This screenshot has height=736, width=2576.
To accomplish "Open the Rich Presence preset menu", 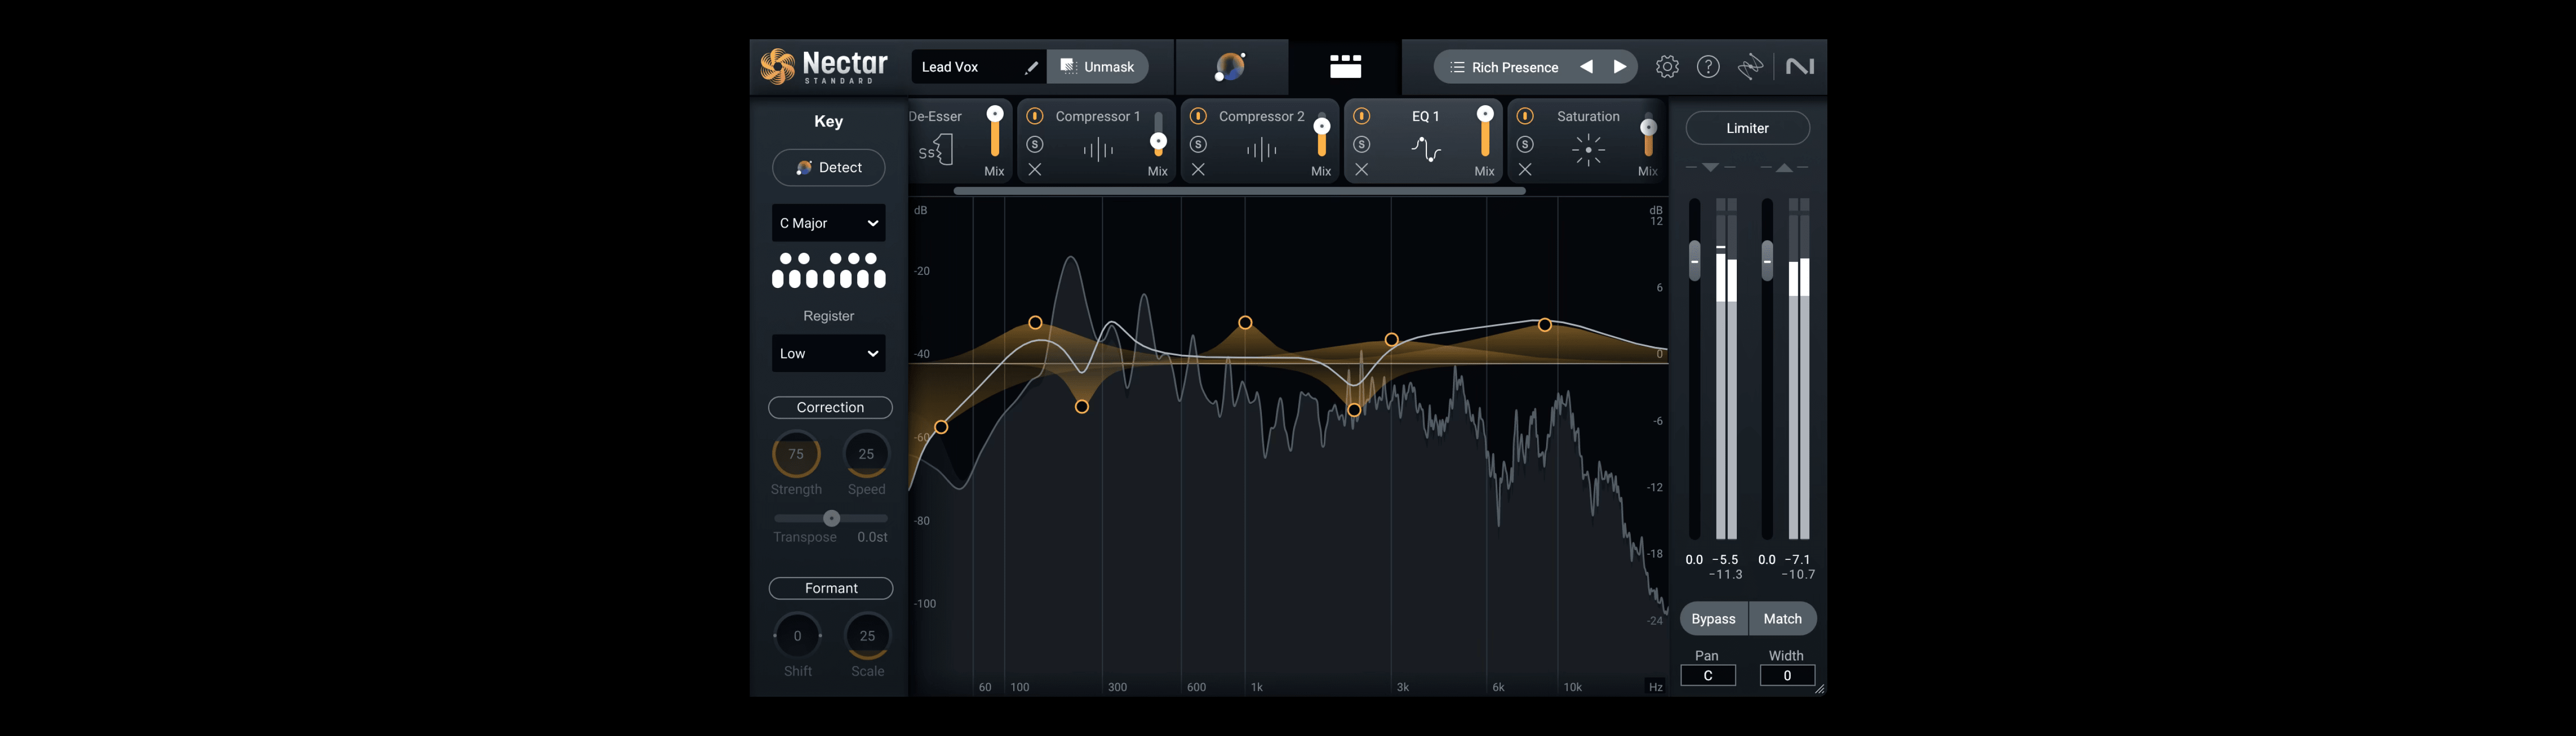I will point(1515,67).
